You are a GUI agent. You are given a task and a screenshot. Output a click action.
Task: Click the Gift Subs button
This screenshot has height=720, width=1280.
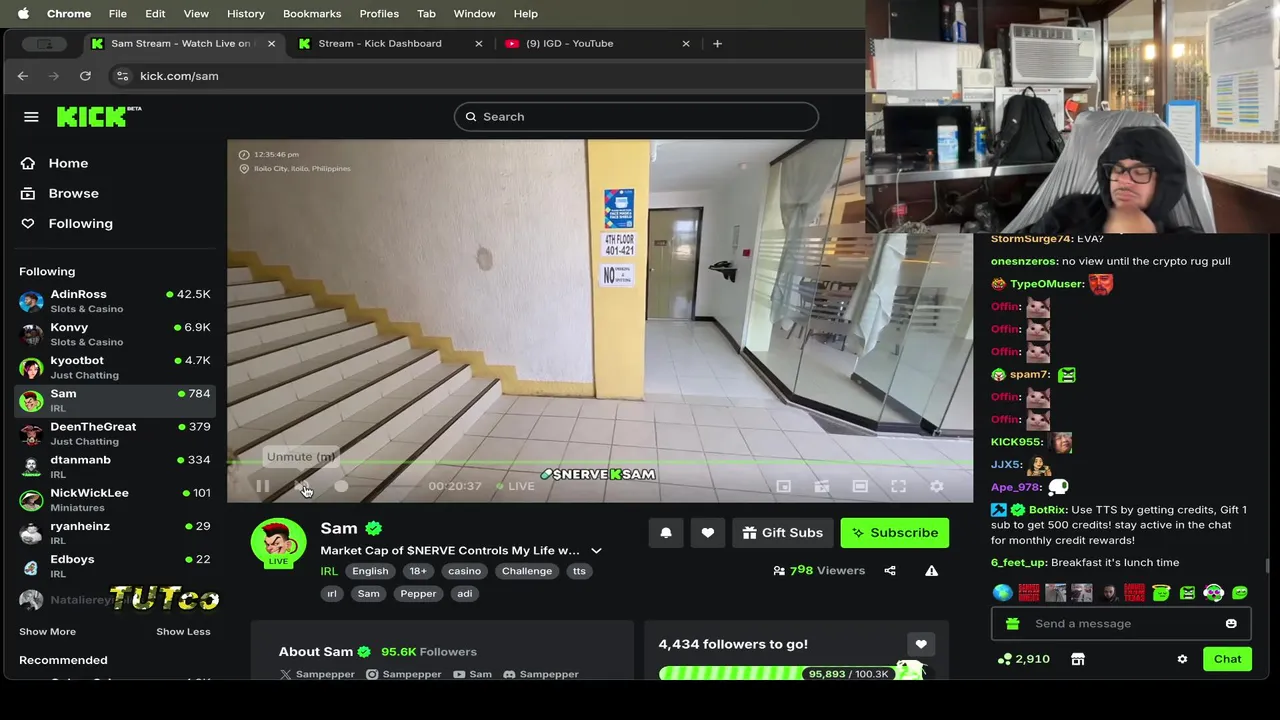click(783, 533)
